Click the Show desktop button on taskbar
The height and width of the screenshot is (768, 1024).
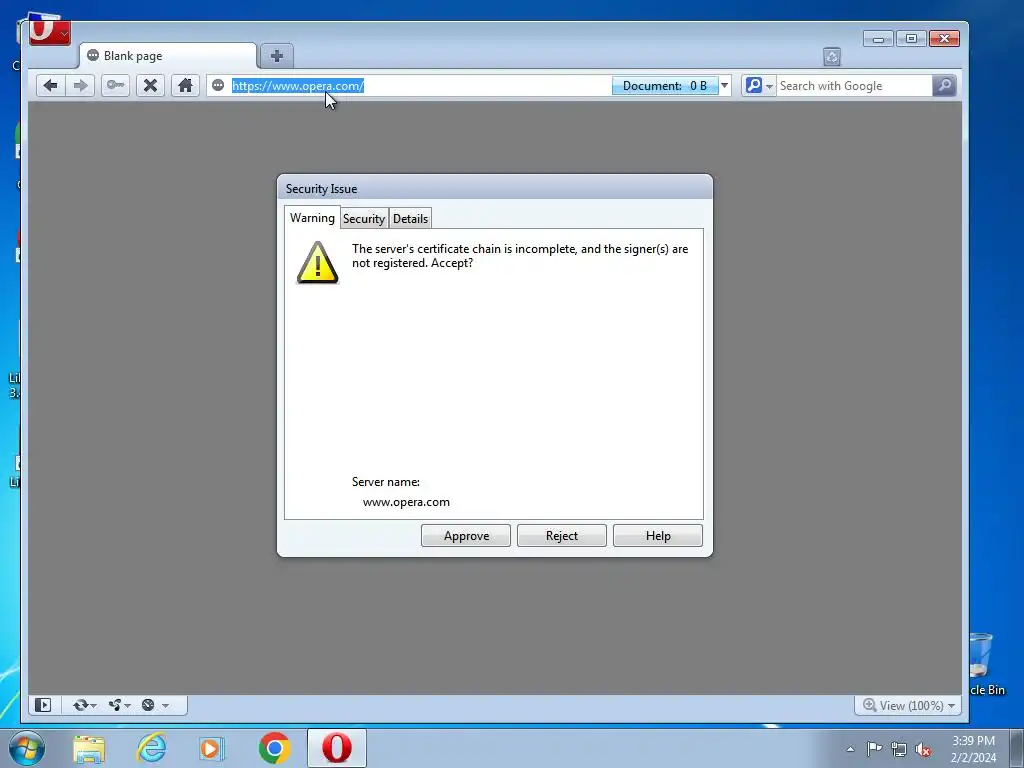click(1017, 748)
